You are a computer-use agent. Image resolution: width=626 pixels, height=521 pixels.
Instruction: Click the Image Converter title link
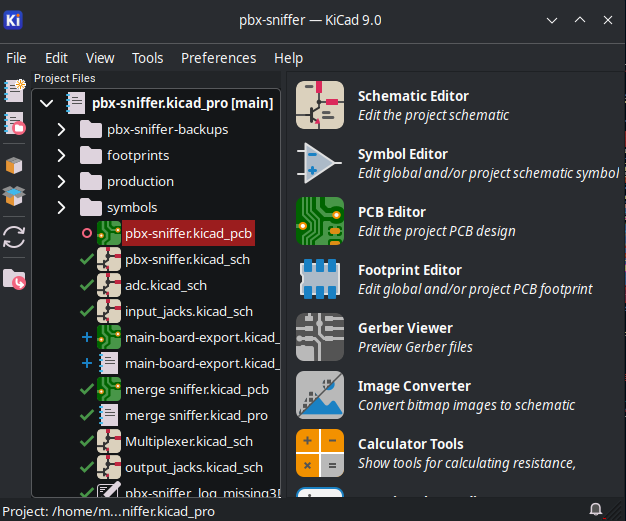click(414, 386)
